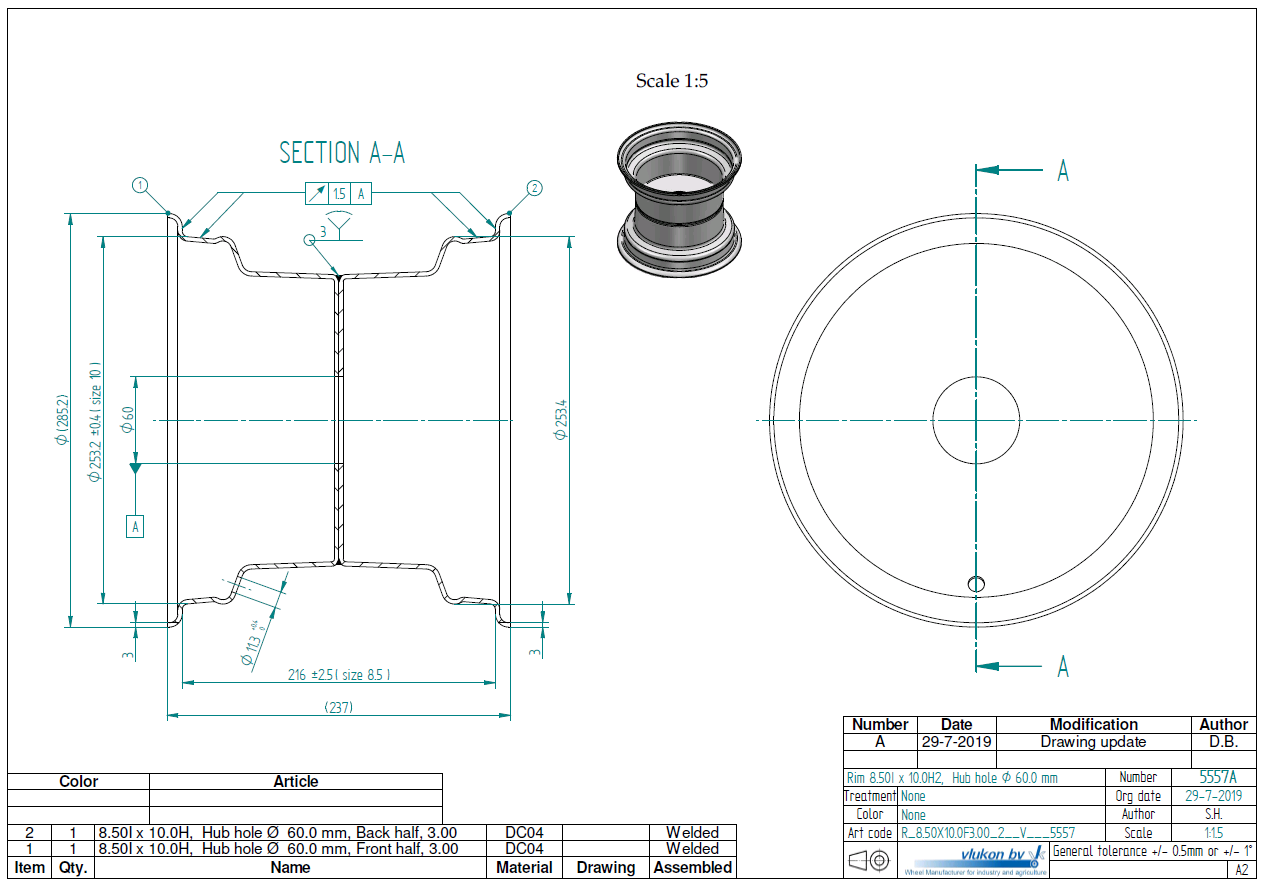Screen dimensions: 1264x886
Task: Select the Art code value field
Action: coord(988,833)
